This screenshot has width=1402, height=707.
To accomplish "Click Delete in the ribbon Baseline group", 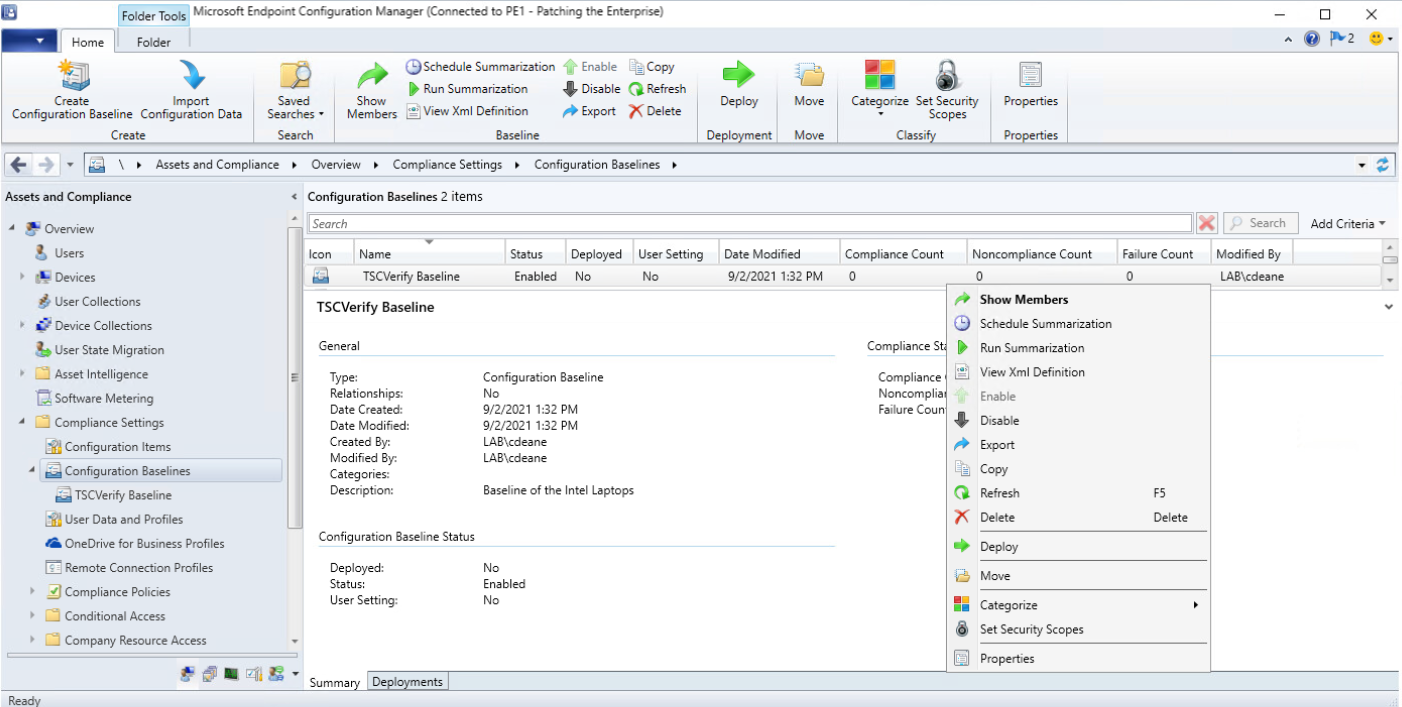I will 655,111.
